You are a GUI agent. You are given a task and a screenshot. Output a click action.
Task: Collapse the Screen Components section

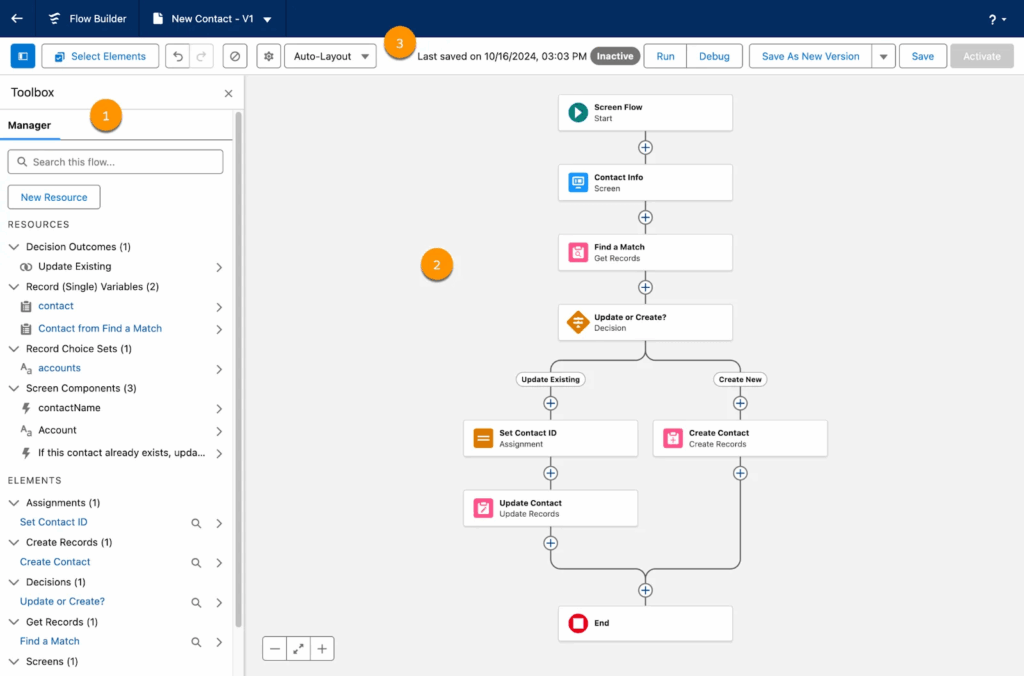14,388
